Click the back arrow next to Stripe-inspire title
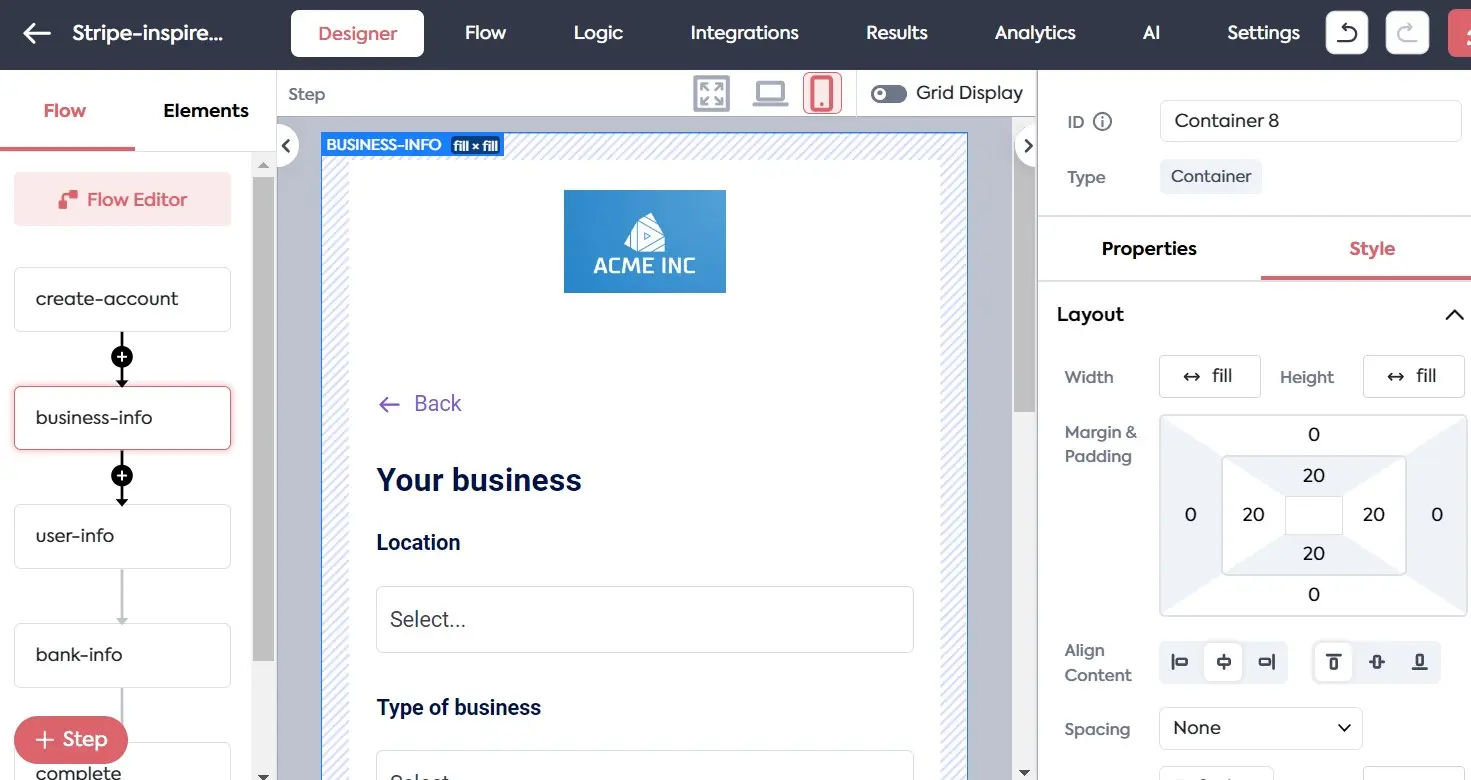 pos(36,31)
